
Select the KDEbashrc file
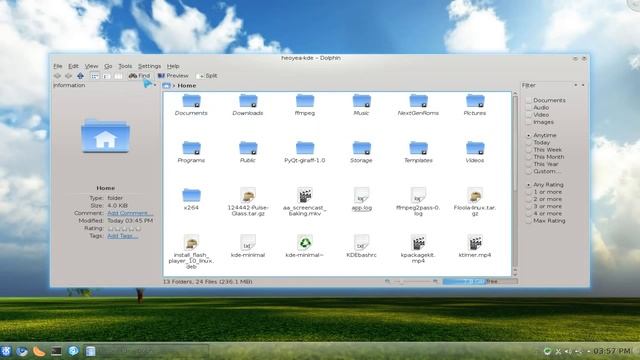[361, 247]
